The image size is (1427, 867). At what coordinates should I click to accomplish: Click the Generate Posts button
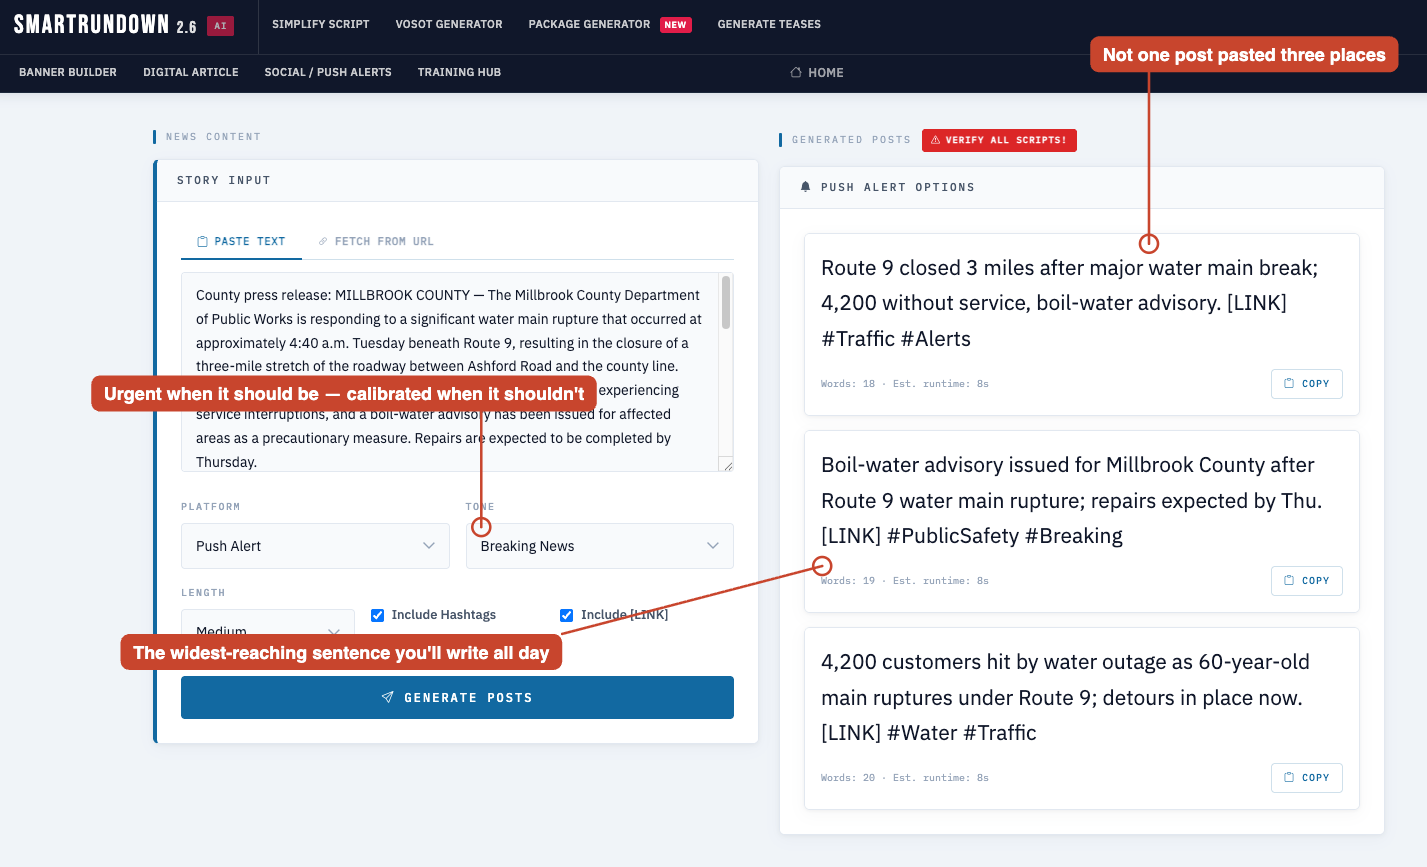[x=457, y=697]
